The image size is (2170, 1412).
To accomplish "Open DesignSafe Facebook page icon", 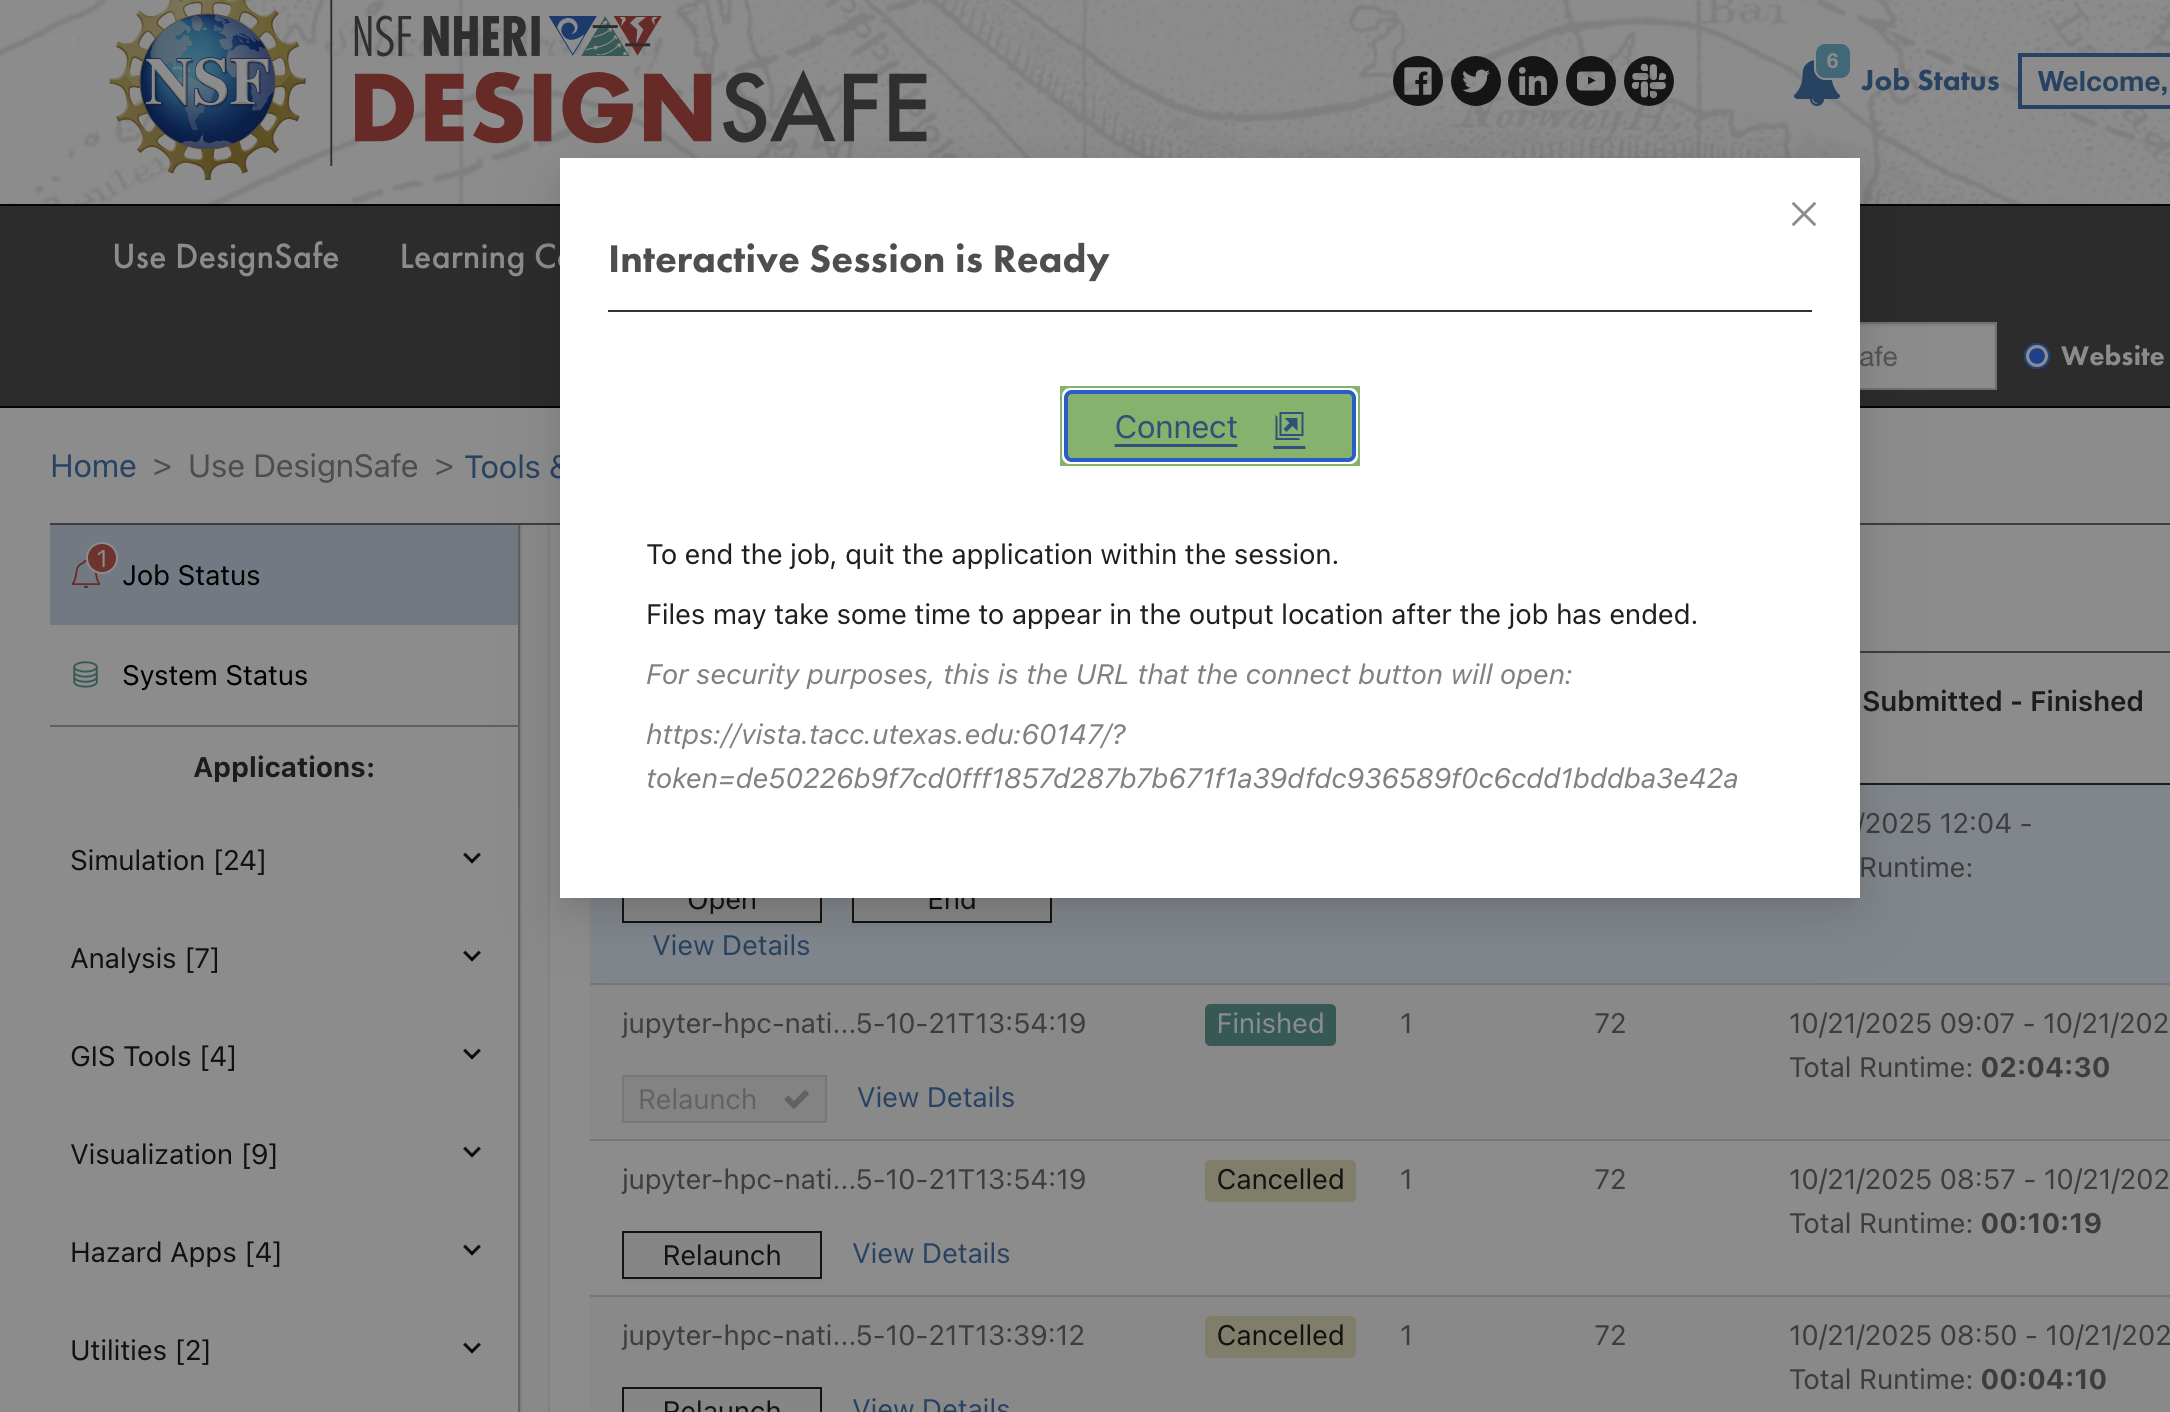I will [1417, 81].
